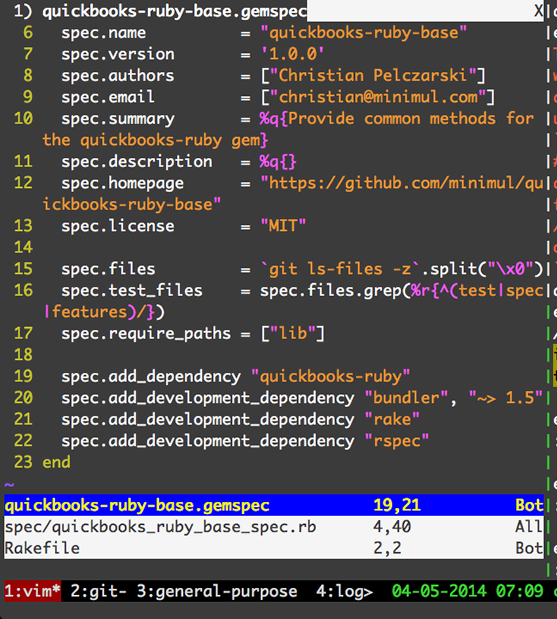This screenshot has height=619, width=557.
Task: Place cursor on spec.description
Action: (x=137, y=162)
